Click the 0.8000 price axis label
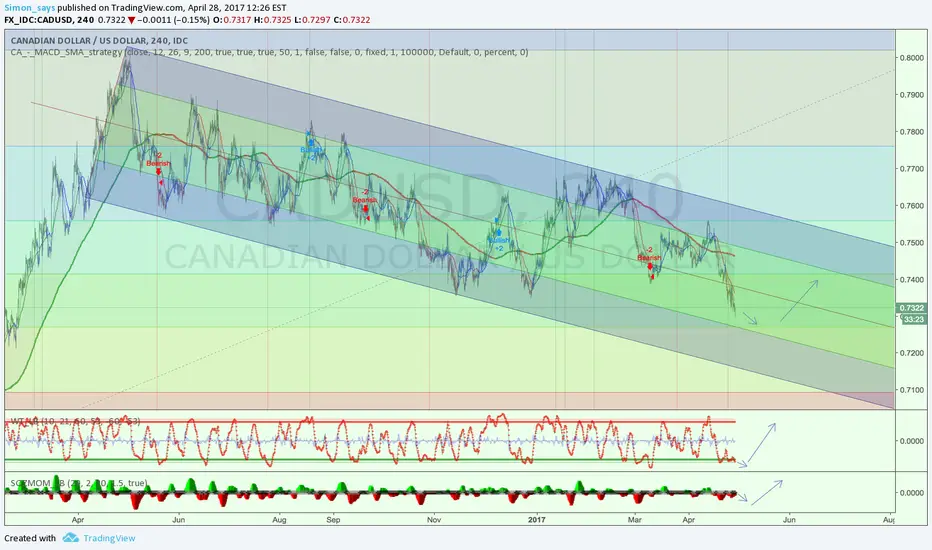Image resolution: width=932 pixels, height=550 pixels. pos(912,58)
